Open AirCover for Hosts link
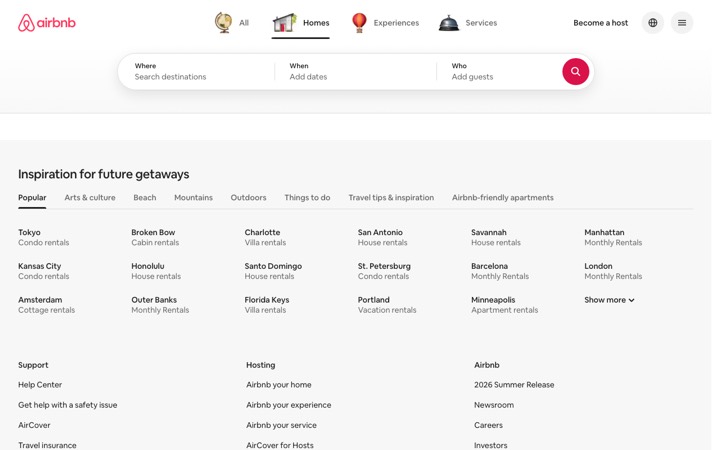720x450 pixels. coord(280,445)
